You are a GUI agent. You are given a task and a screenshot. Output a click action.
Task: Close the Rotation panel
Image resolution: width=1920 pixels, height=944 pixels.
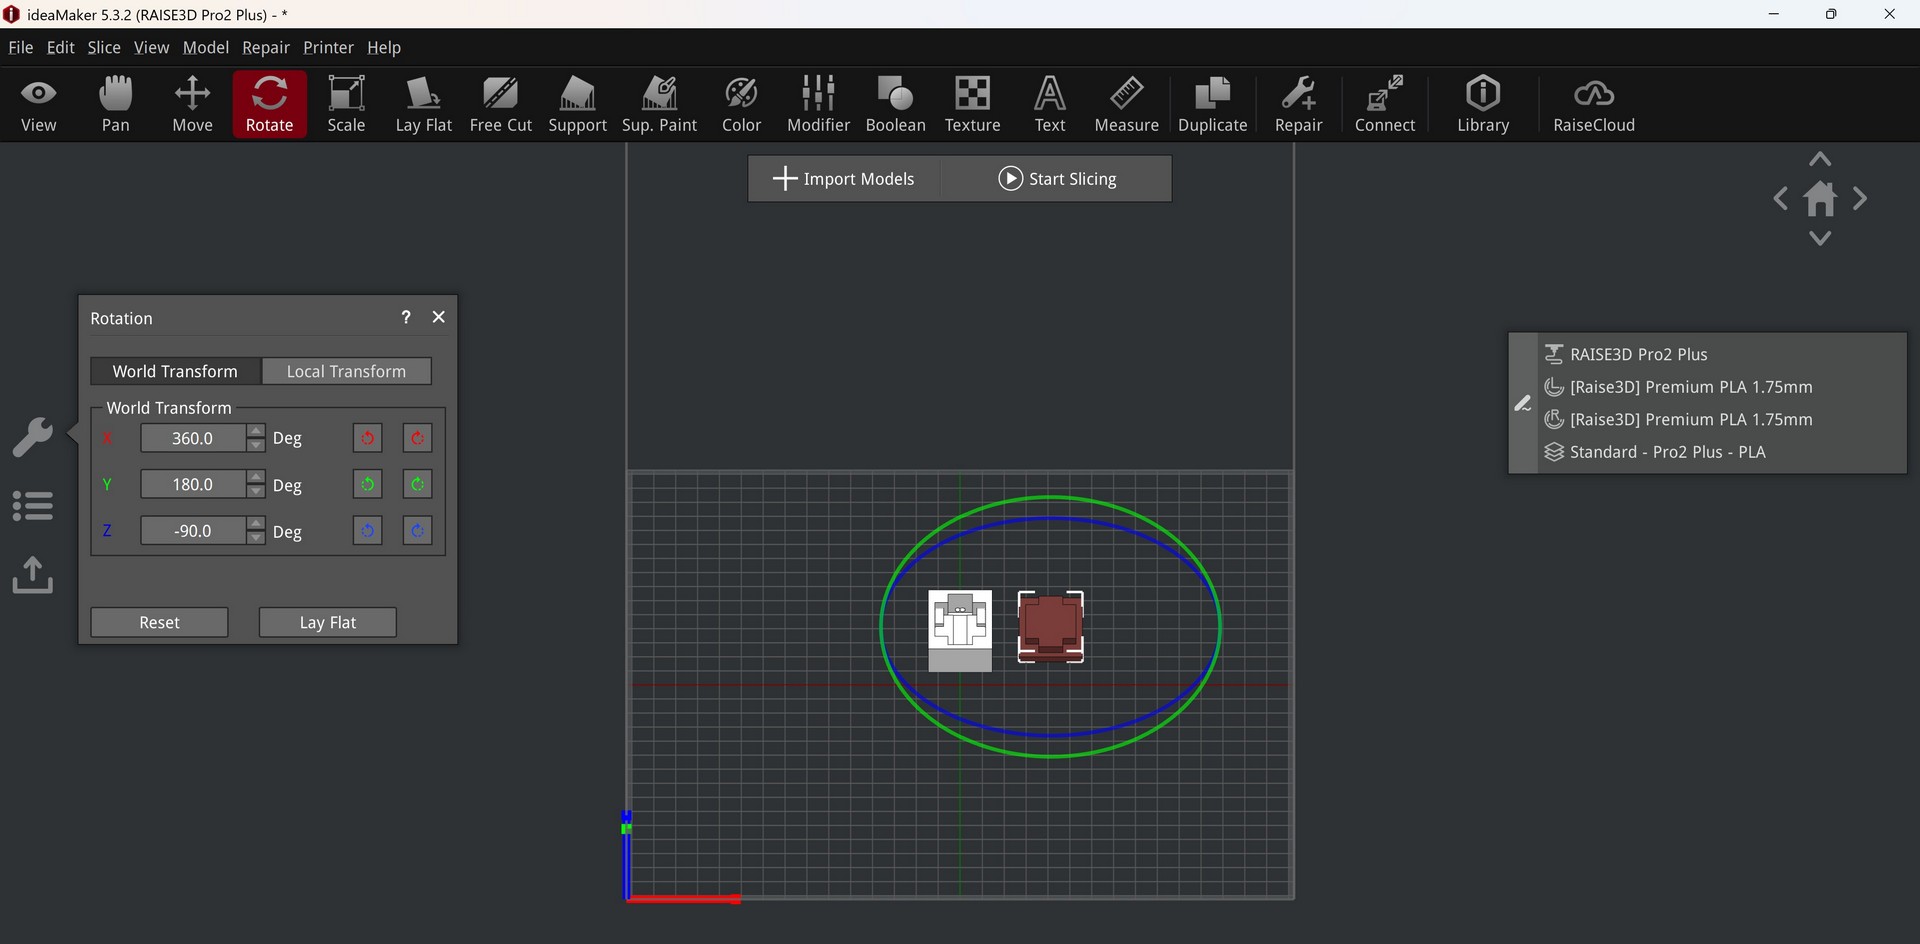coord(439,317)
